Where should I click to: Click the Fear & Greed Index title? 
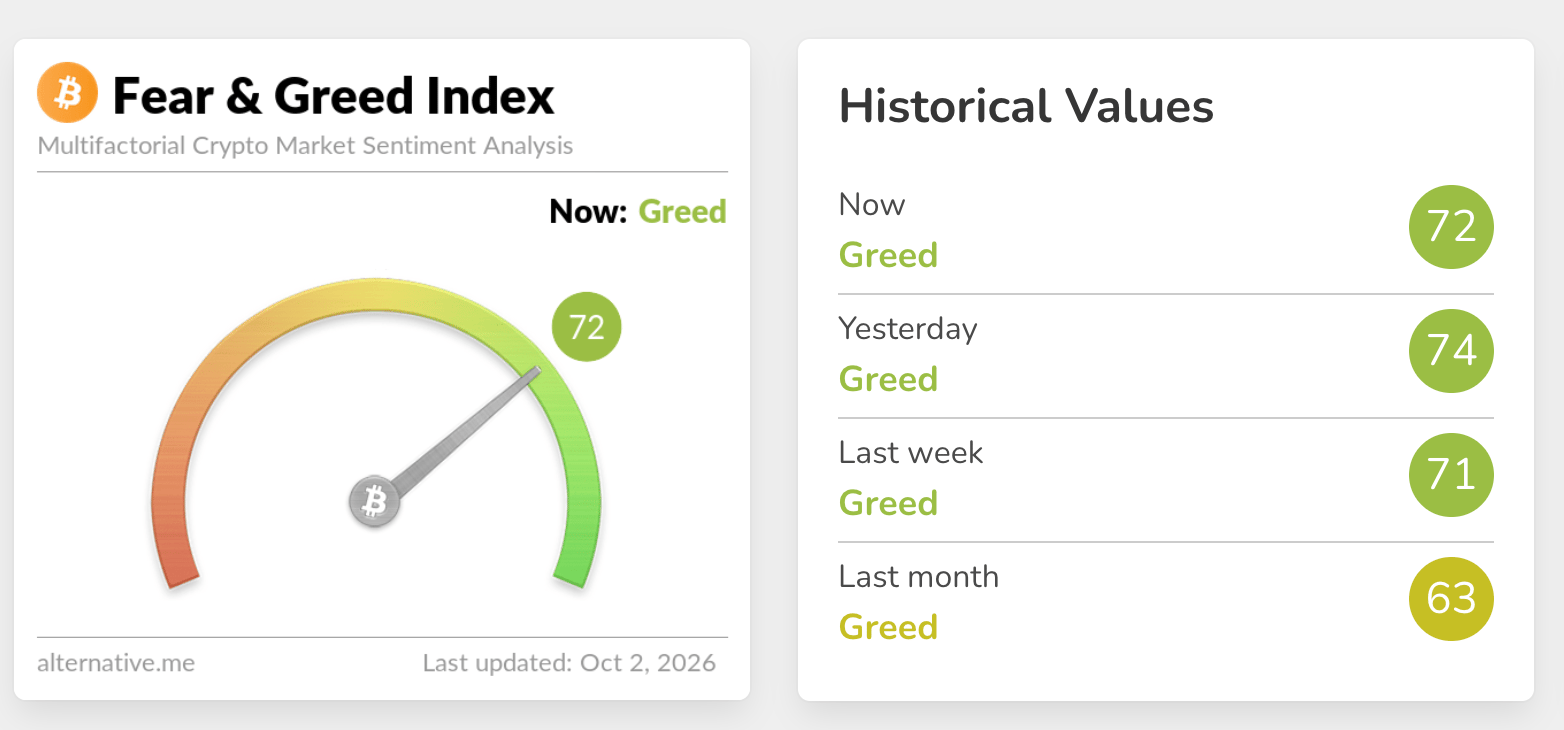point(333,96)
